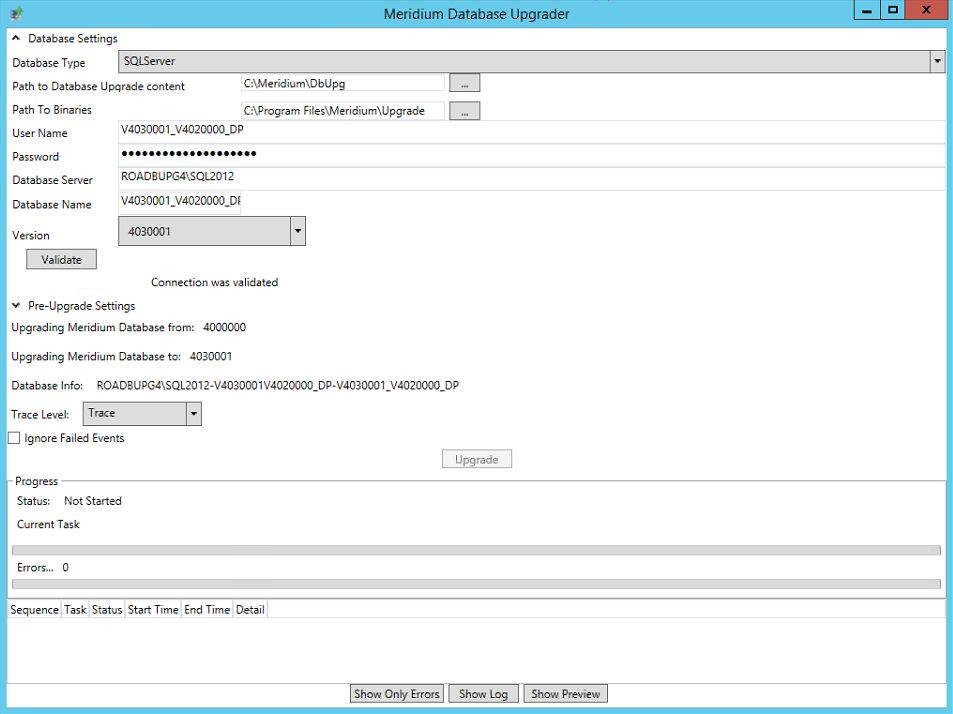The image size is (953, 714).
Task: Click the Validate button
Action: point(61,259)
